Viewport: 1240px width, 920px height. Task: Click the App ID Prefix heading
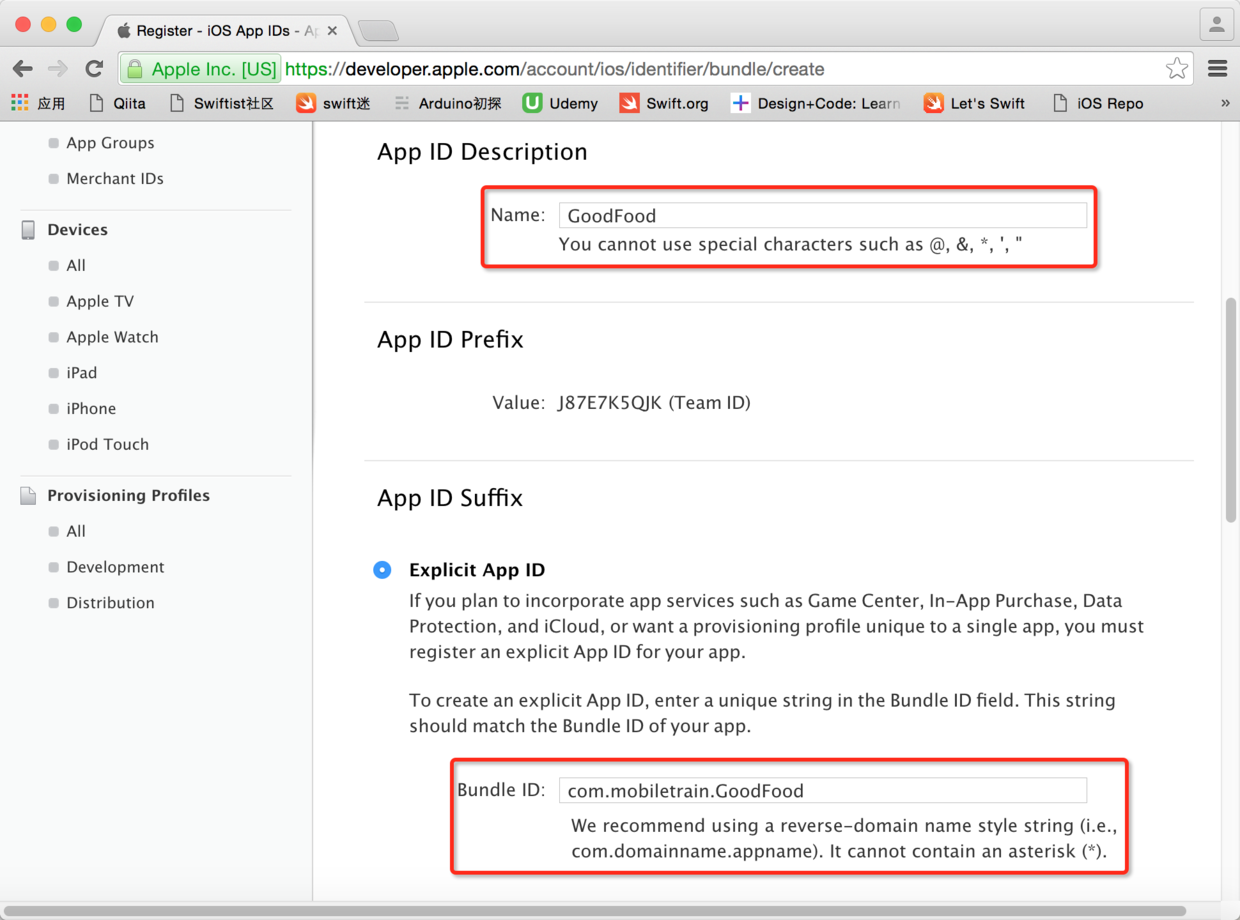coord(450,340)
